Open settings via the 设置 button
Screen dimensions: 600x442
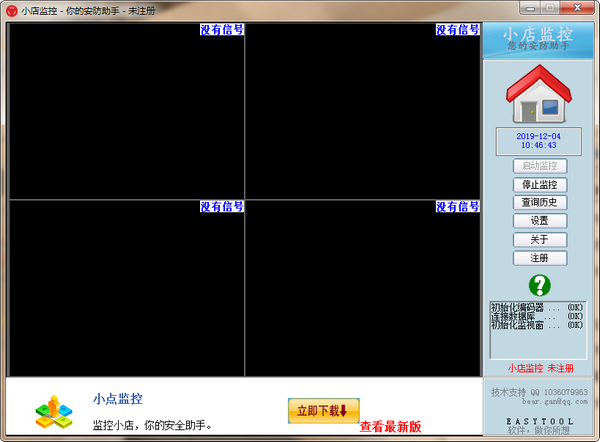(540, 221)
